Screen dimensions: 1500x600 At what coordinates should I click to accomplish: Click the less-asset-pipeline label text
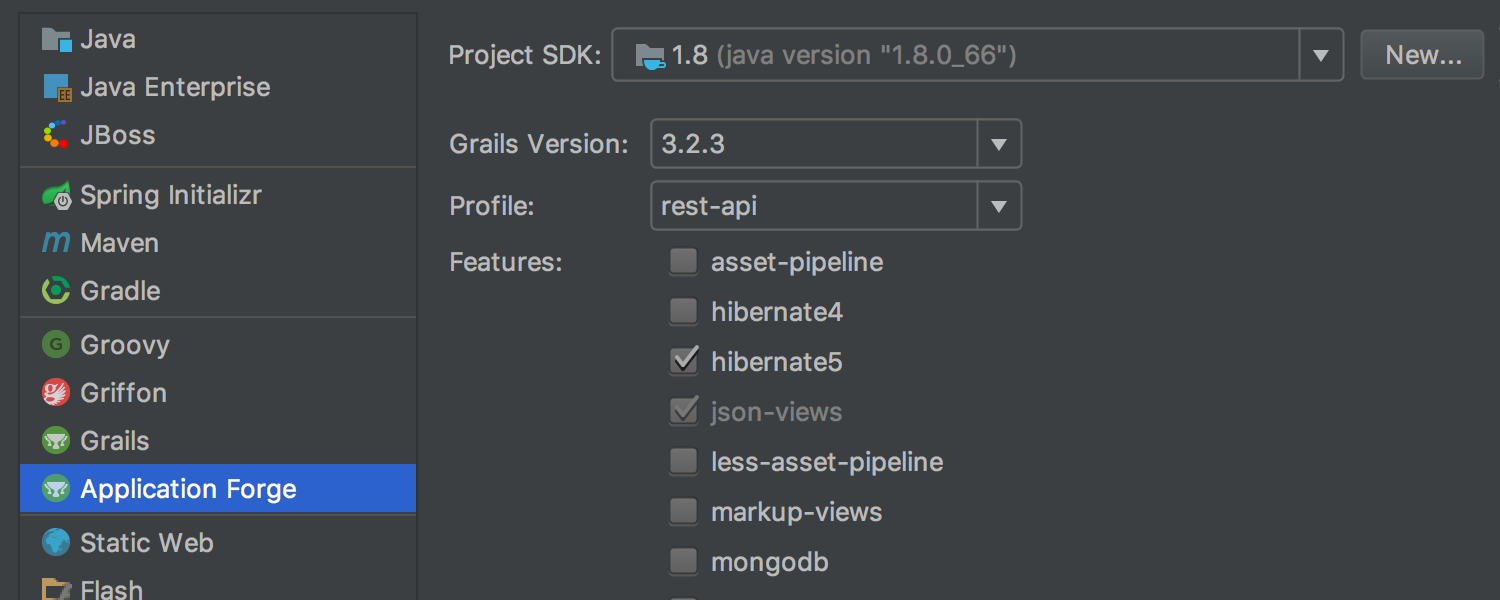[827, 462]
